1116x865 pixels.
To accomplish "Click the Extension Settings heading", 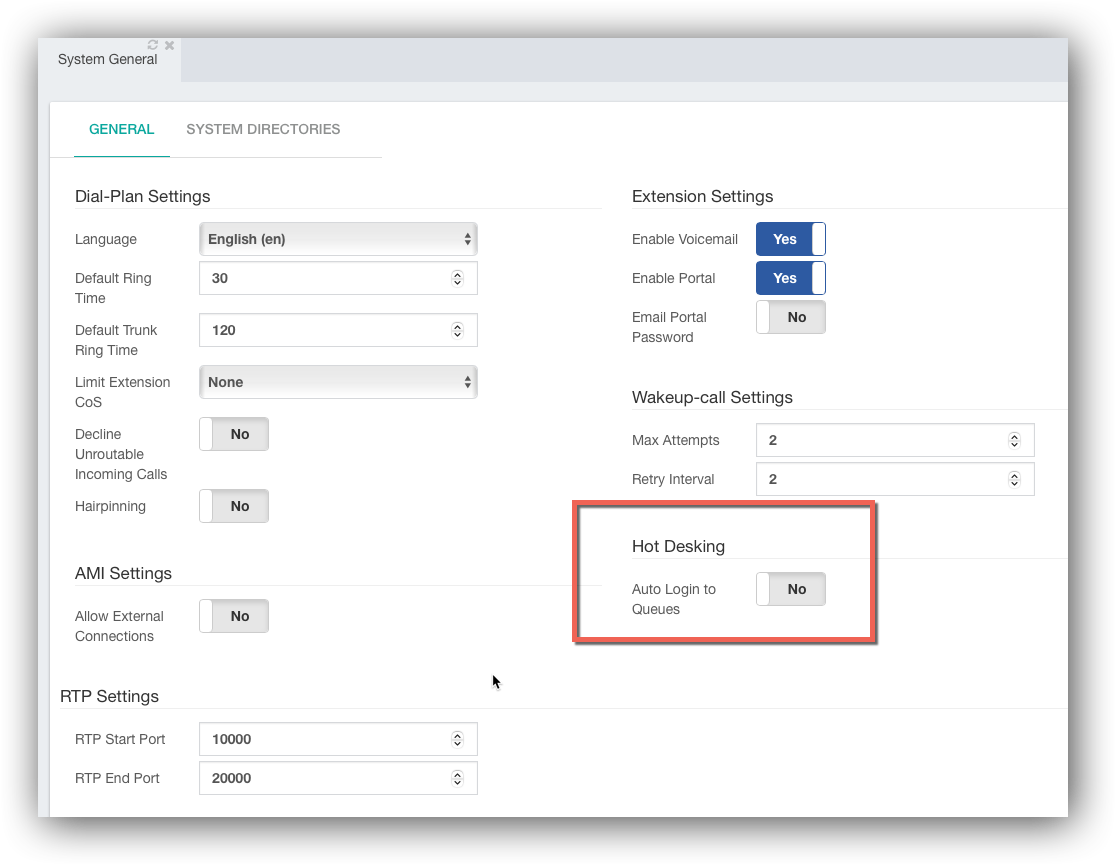I will (702, 196).
